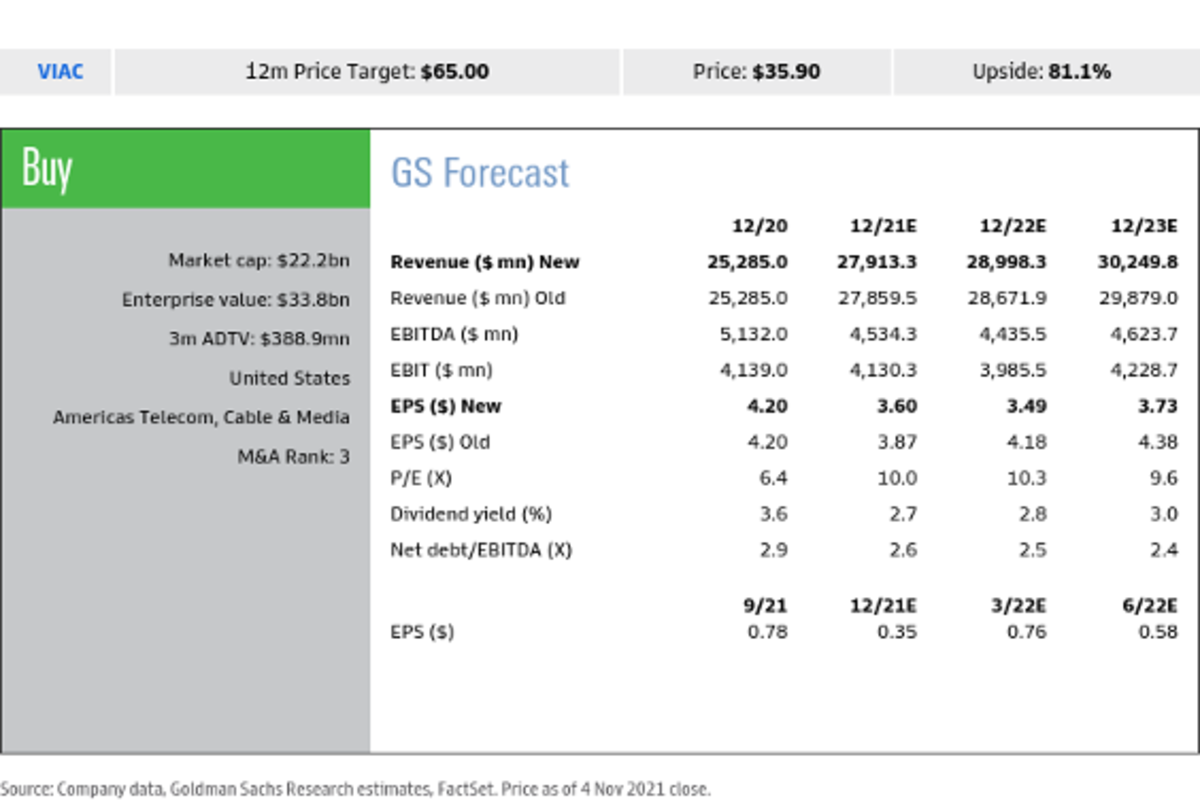Click the Upside 81.1% cell
The image size is (1200, 800).
click(x=1041, y=72)
